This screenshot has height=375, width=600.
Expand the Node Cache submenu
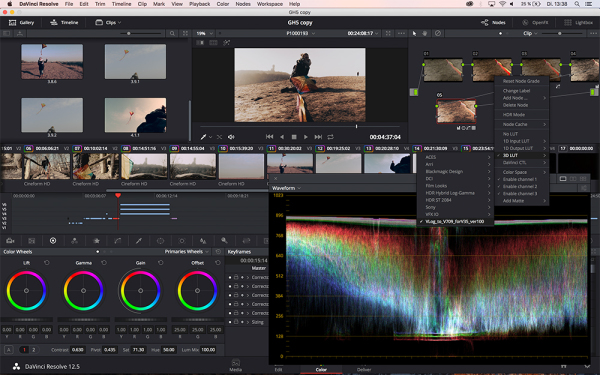pyautogui.click(x=521, y=124)
